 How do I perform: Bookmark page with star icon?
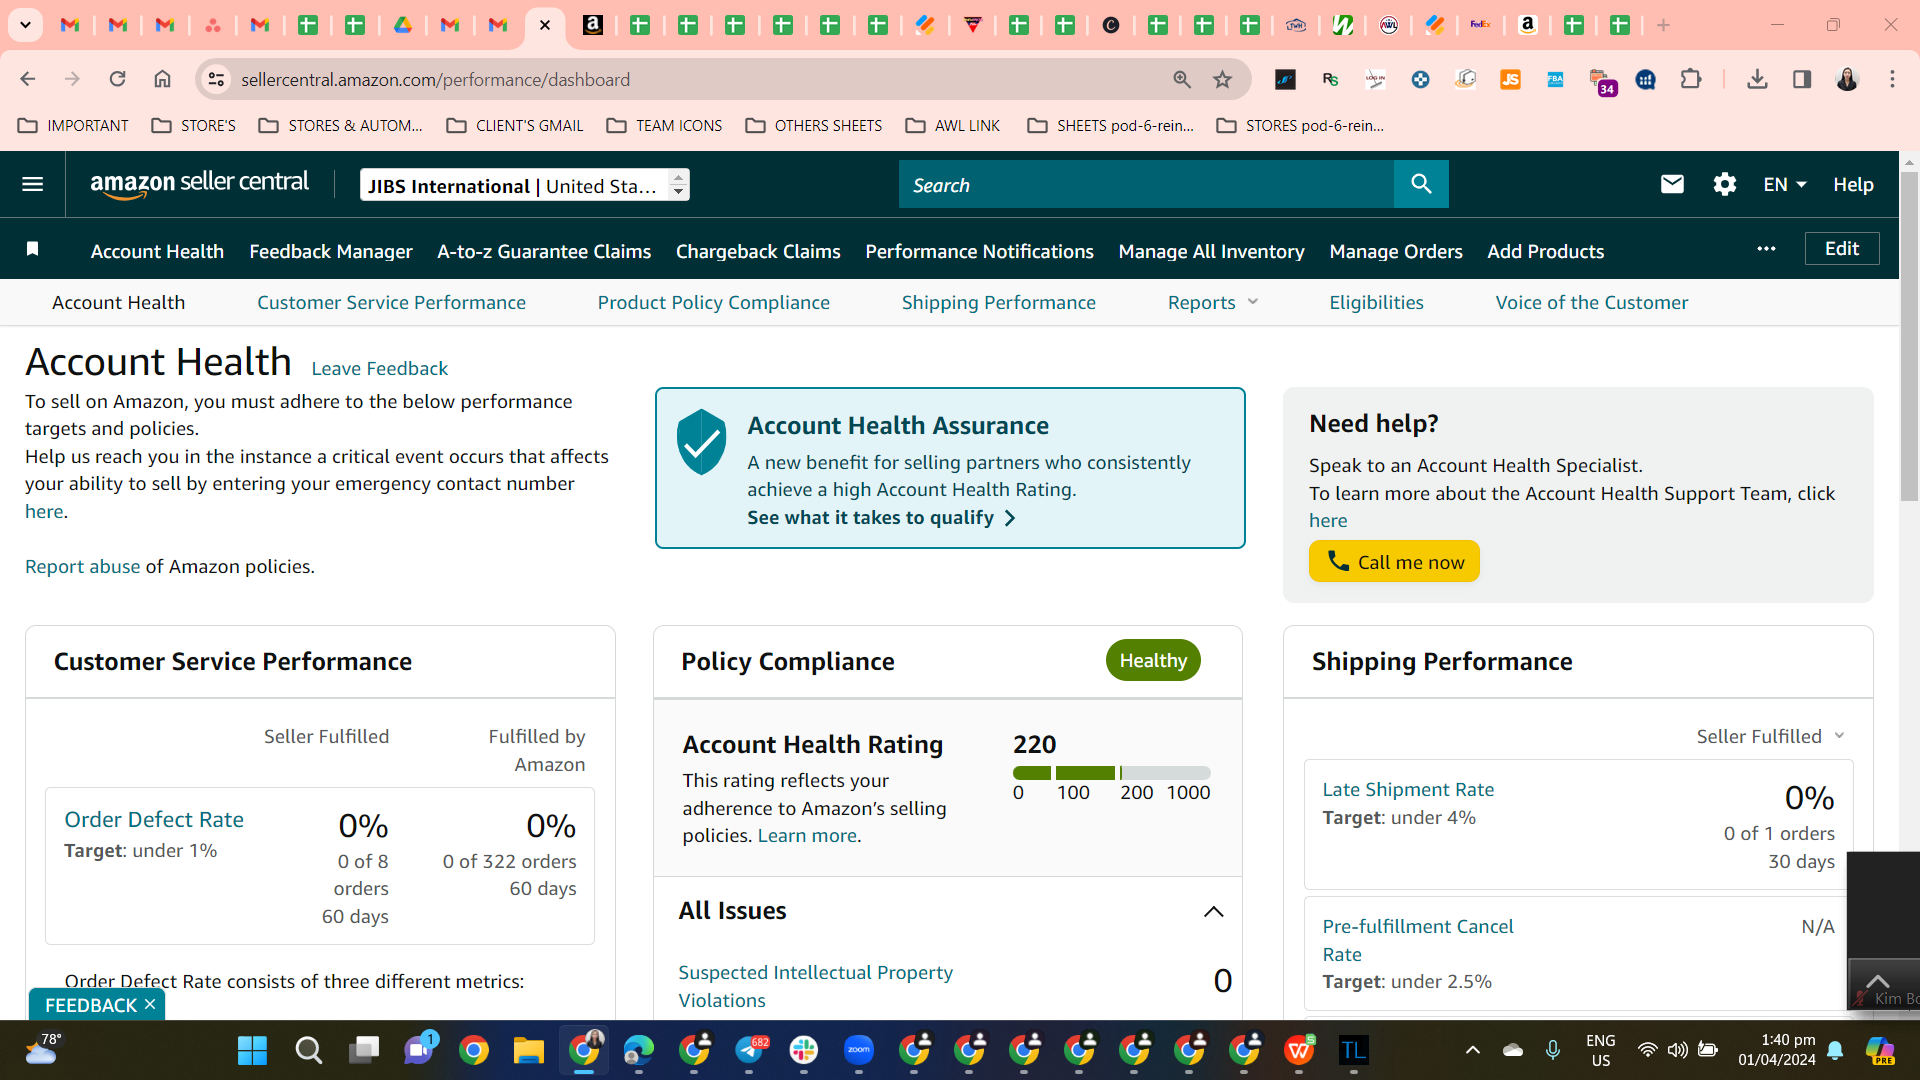coord(1222,79)
